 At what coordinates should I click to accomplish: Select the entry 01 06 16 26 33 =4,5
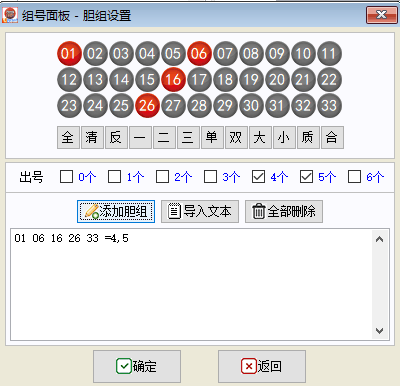pyautogui.click(x=71, y=238)
